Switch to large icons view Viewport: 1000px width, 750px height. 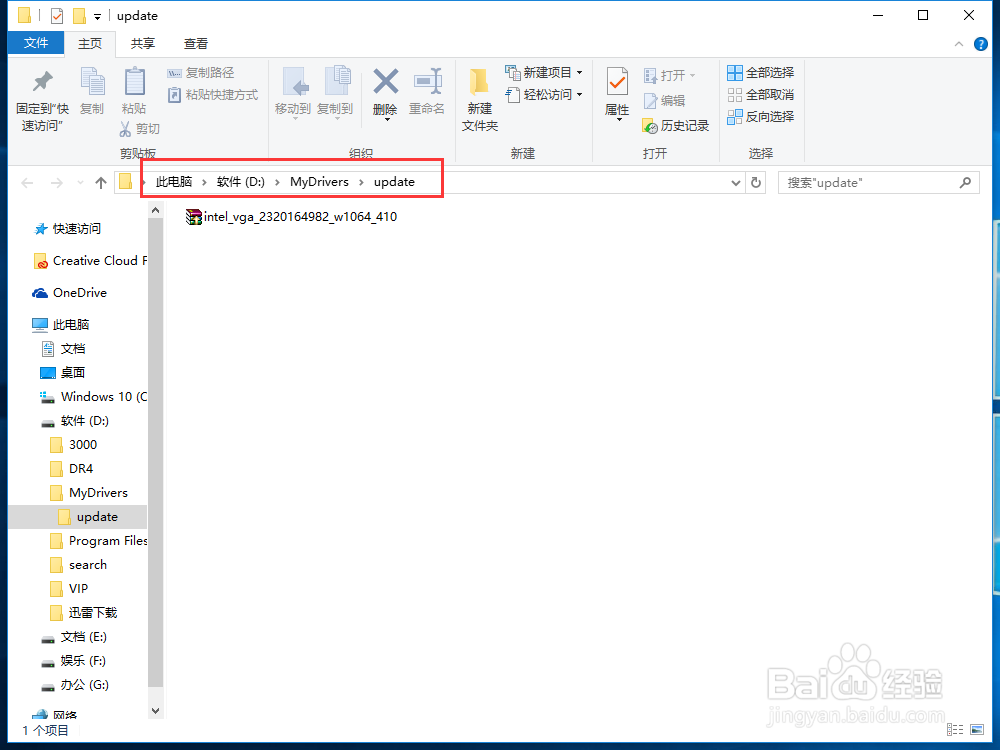click(x=977, y=729)
